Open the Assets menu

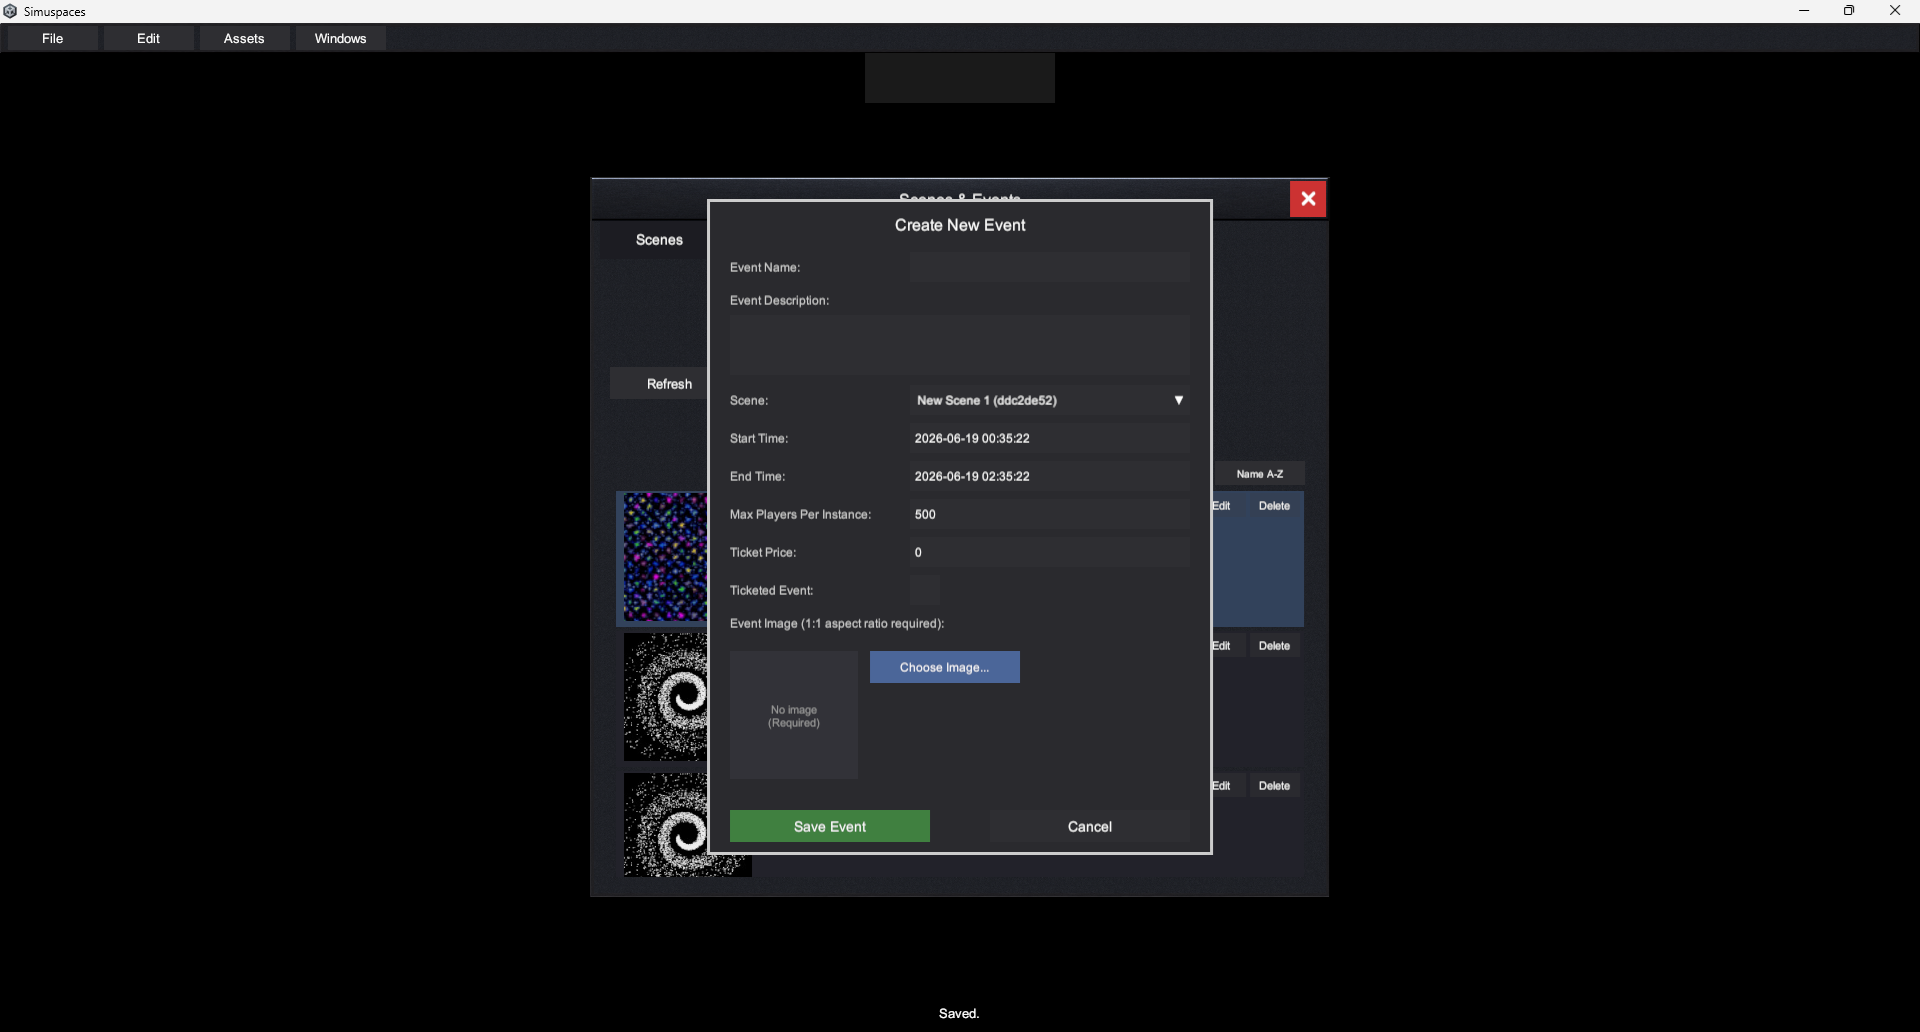click(x=244, y=38)
